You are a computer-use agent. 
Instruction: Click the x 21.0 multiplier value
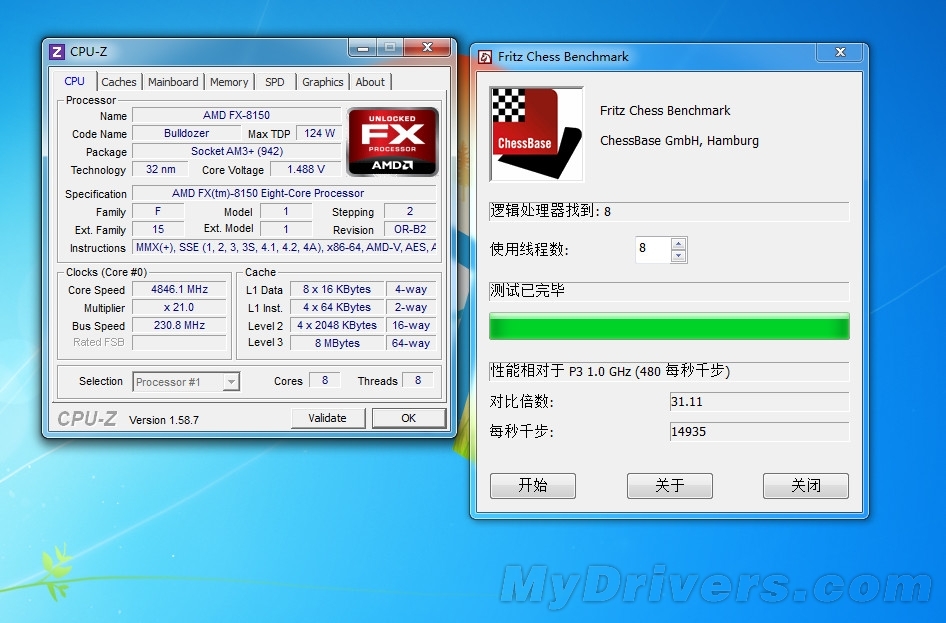coord(179,308)
